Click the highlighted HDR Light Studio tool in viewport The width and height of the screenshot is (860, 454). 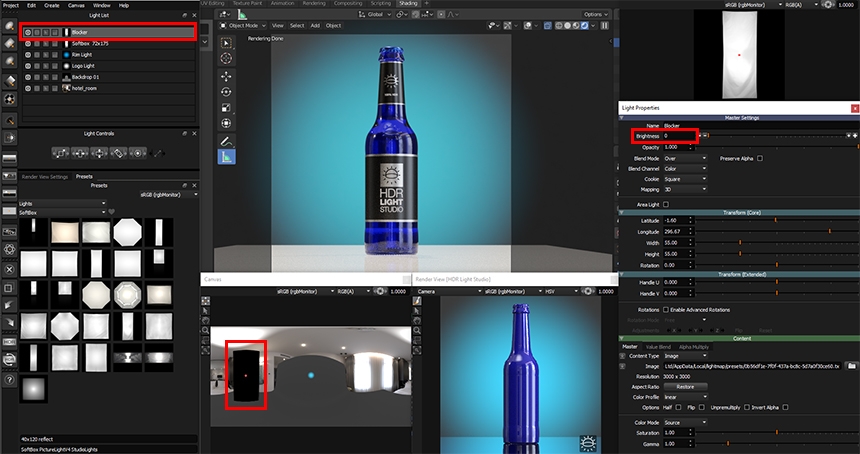click(x=226, y=157)
